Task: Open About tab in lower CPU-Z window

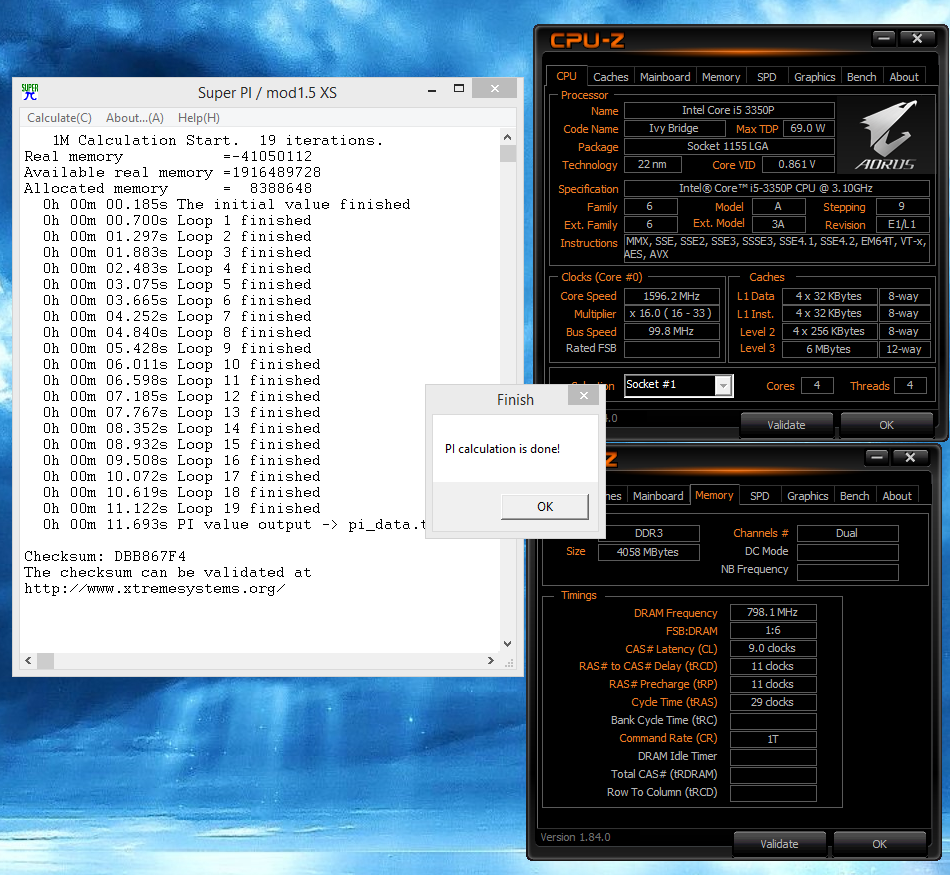Action: [897, 496]
